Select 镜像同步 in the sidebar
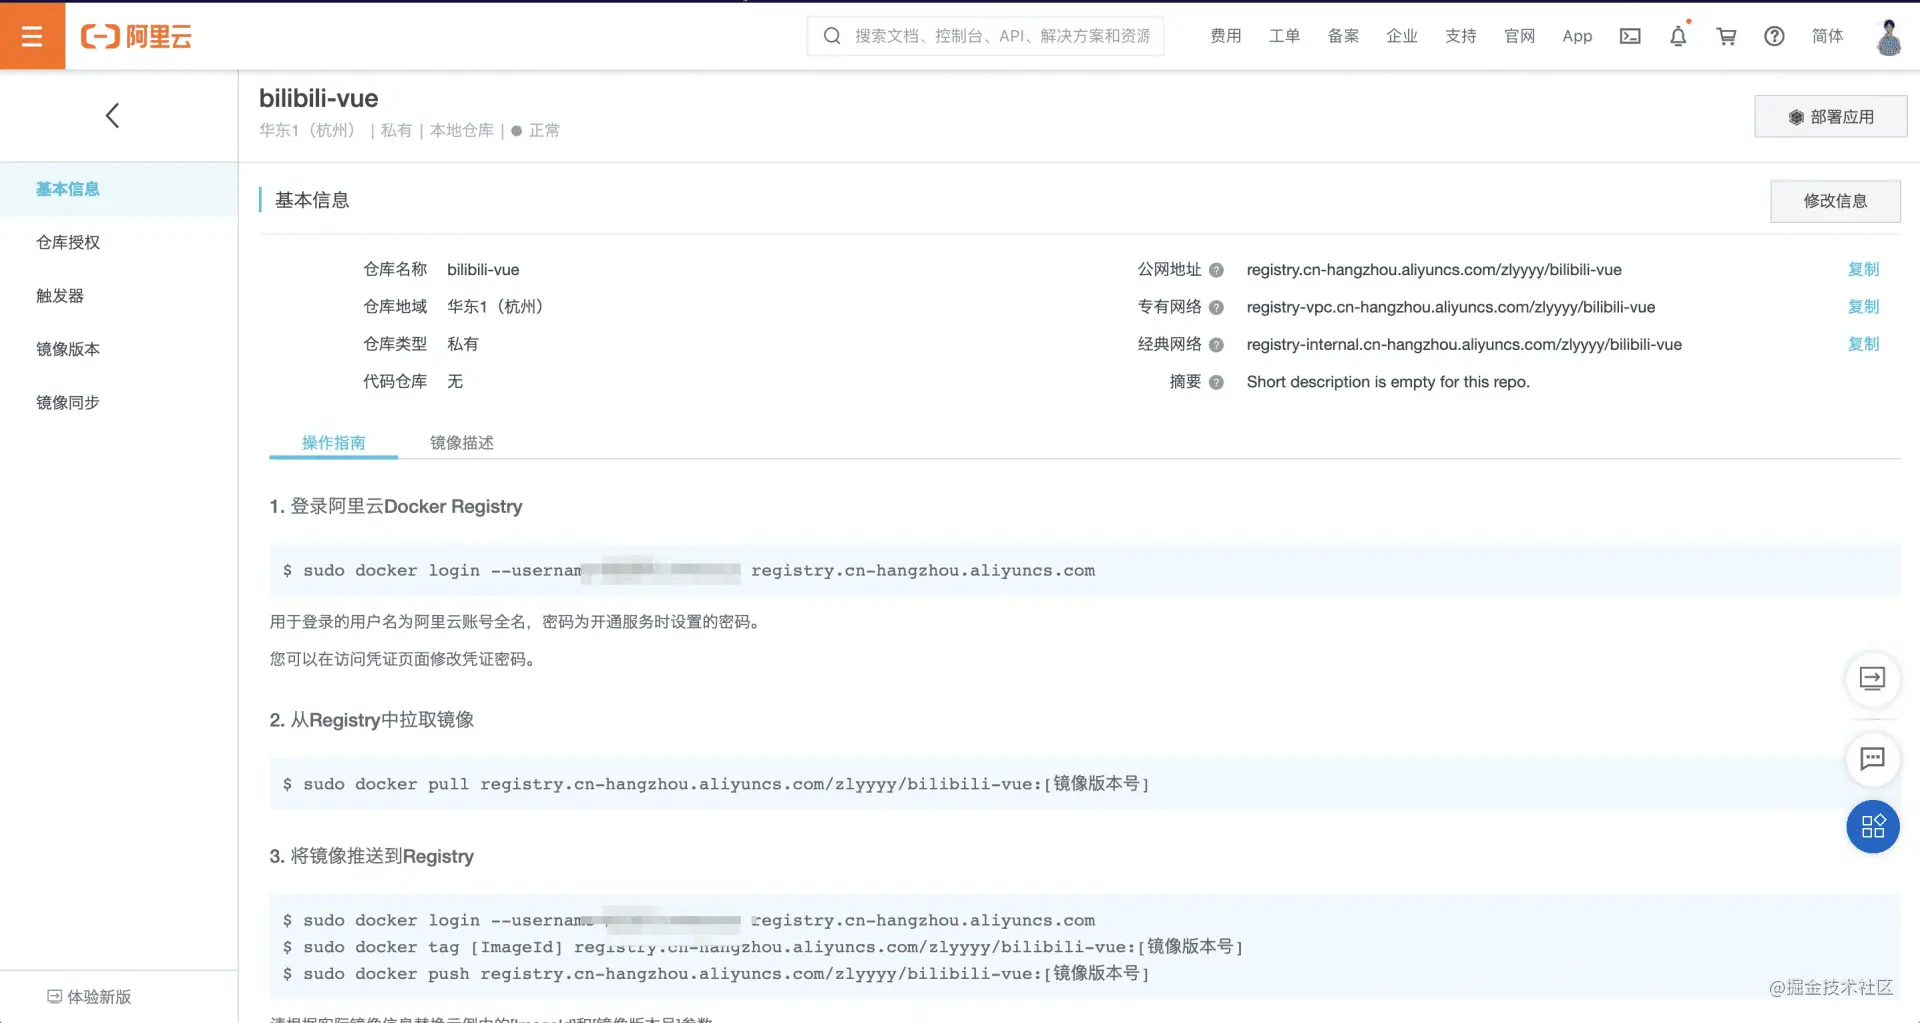 68,402
